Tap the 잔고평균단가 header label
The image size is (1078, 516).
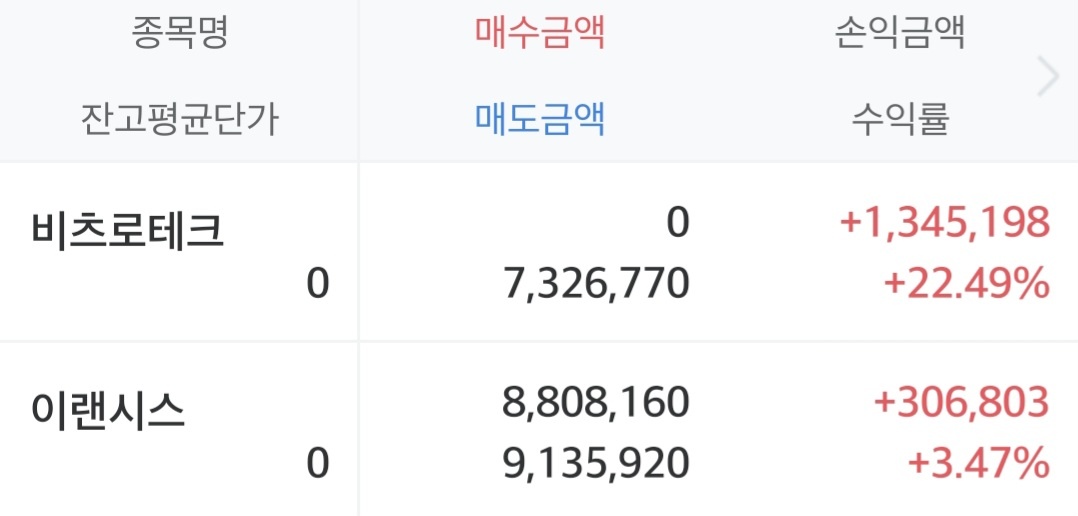pyautogui.click(x=179, y=120)
